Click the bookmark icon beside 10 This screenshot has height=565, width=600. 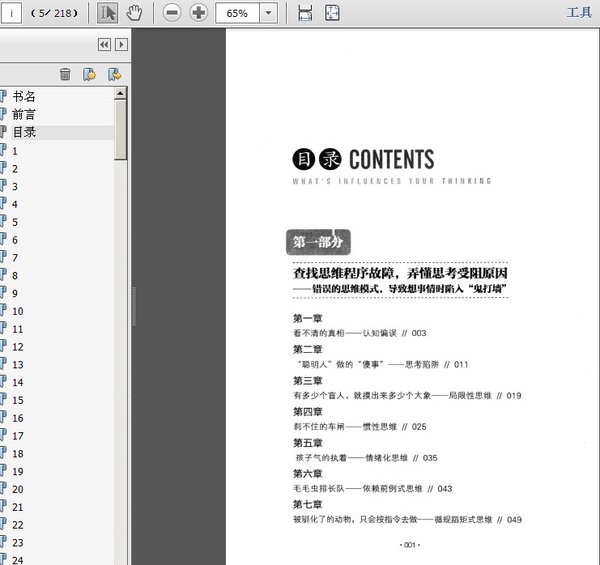tap(3, 311)
